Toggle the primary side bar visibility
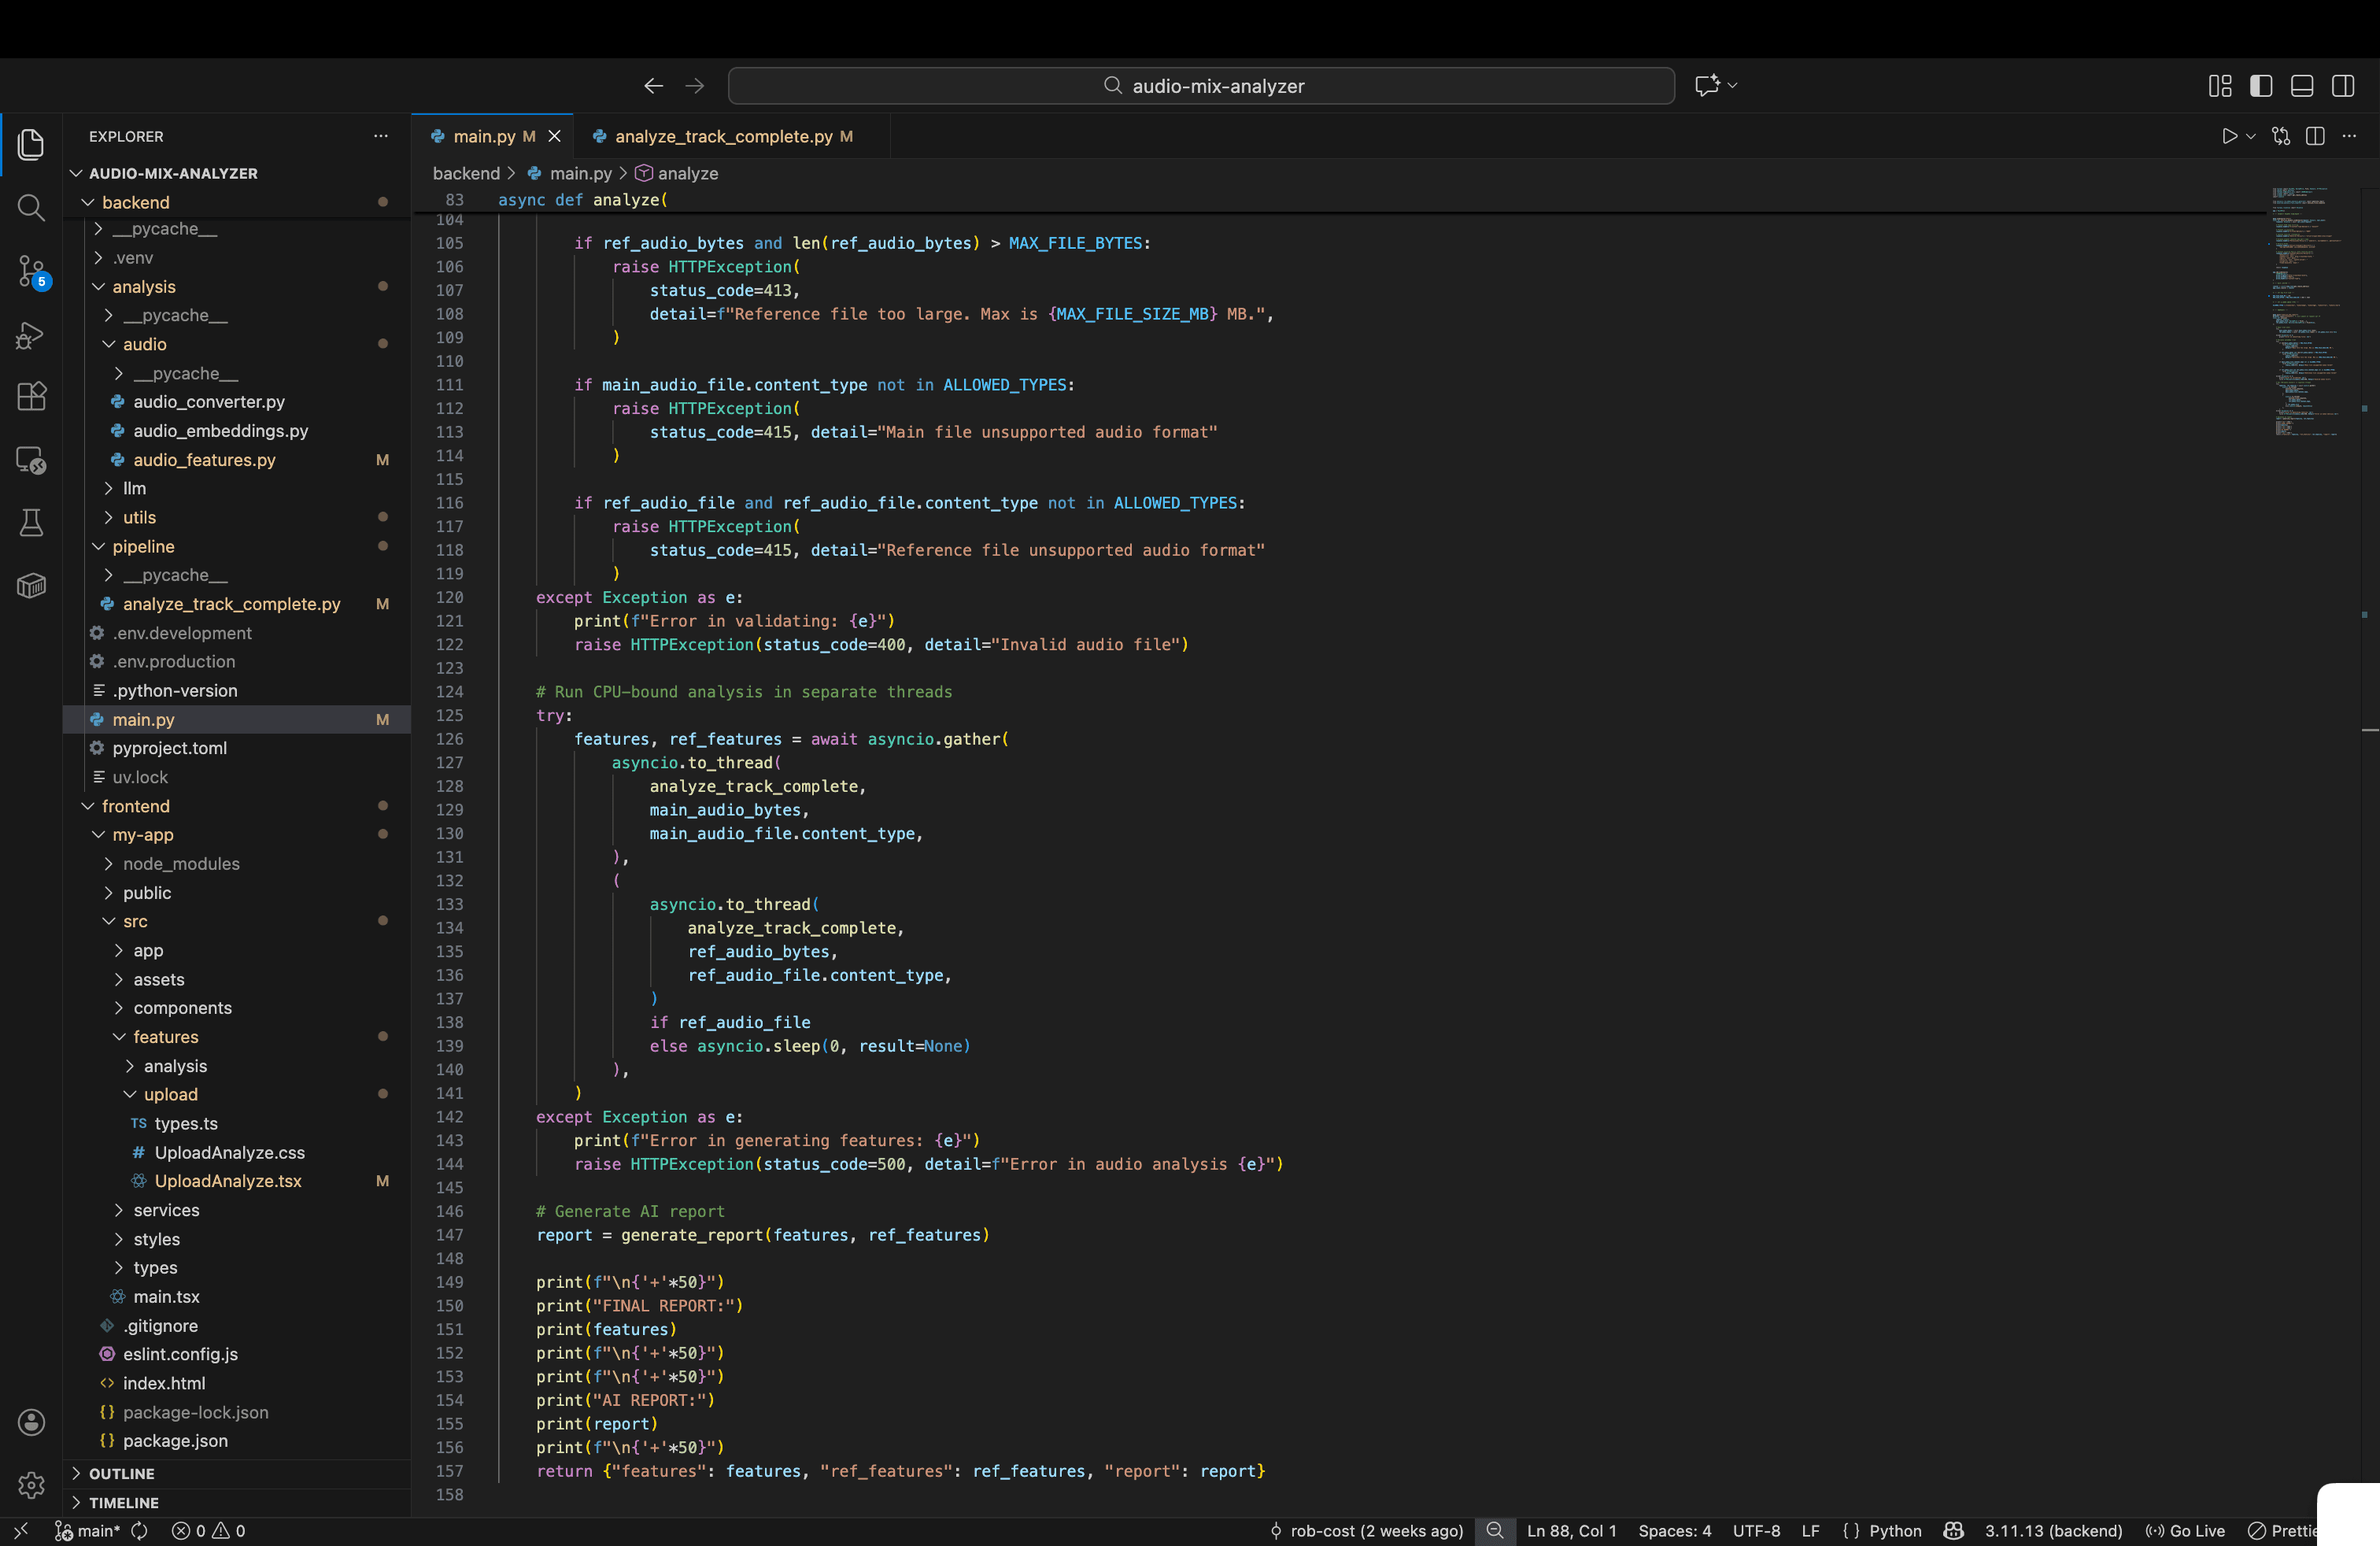This screenshot has width=2380, height=1546. coord(2261,86)
